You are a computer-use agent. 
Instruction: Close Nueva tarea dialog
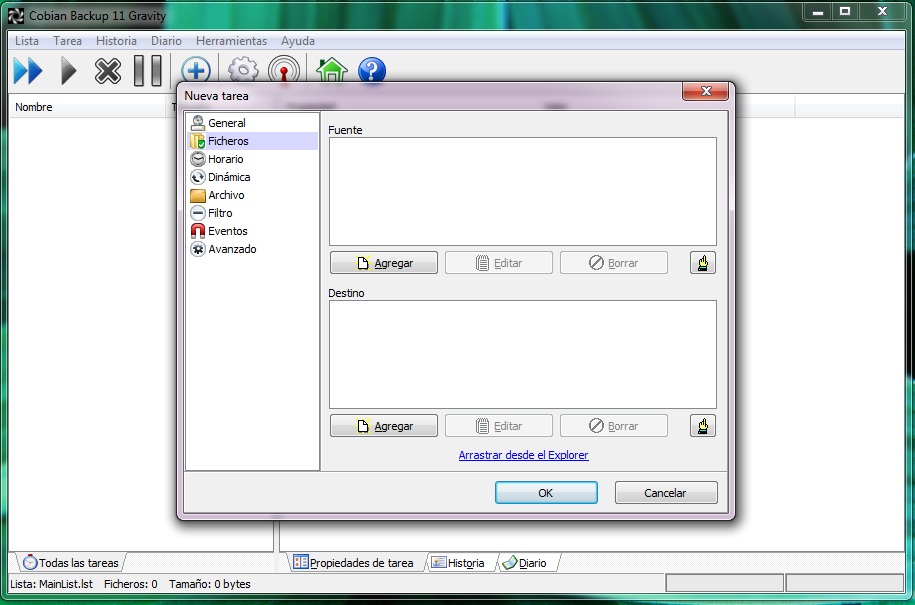pyautogui.click(x=706, y=91)
